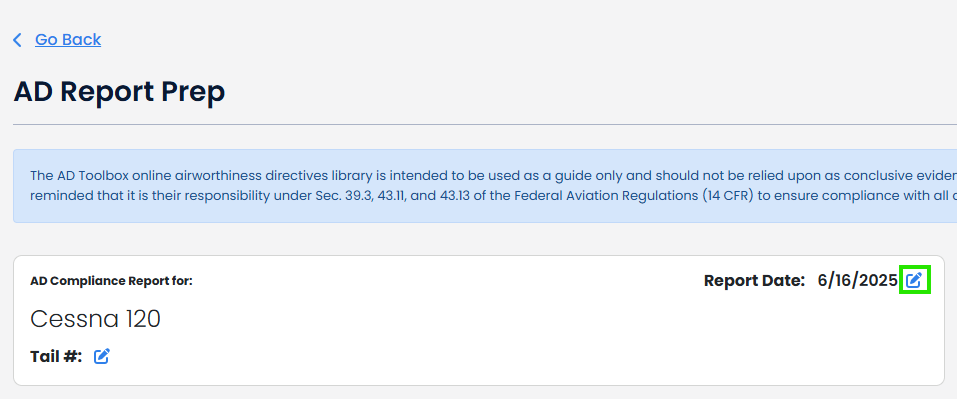Click the divider line under the heading

point(485,124)
